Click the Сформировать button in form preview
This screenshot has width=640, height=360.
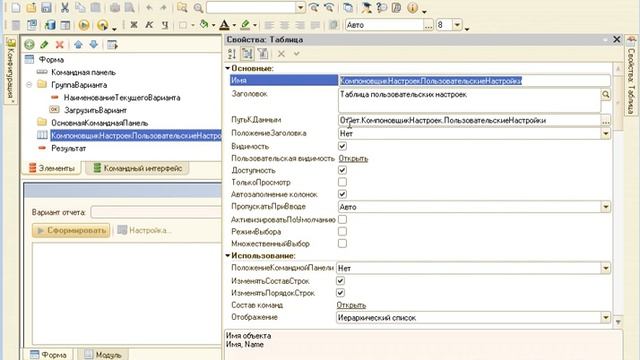71,230
